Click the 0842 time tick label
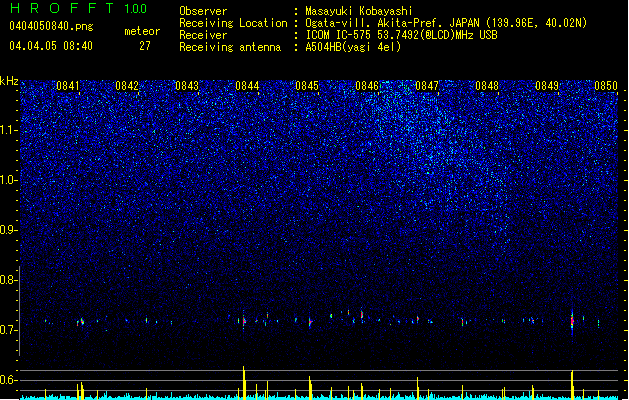 (127, 86)
